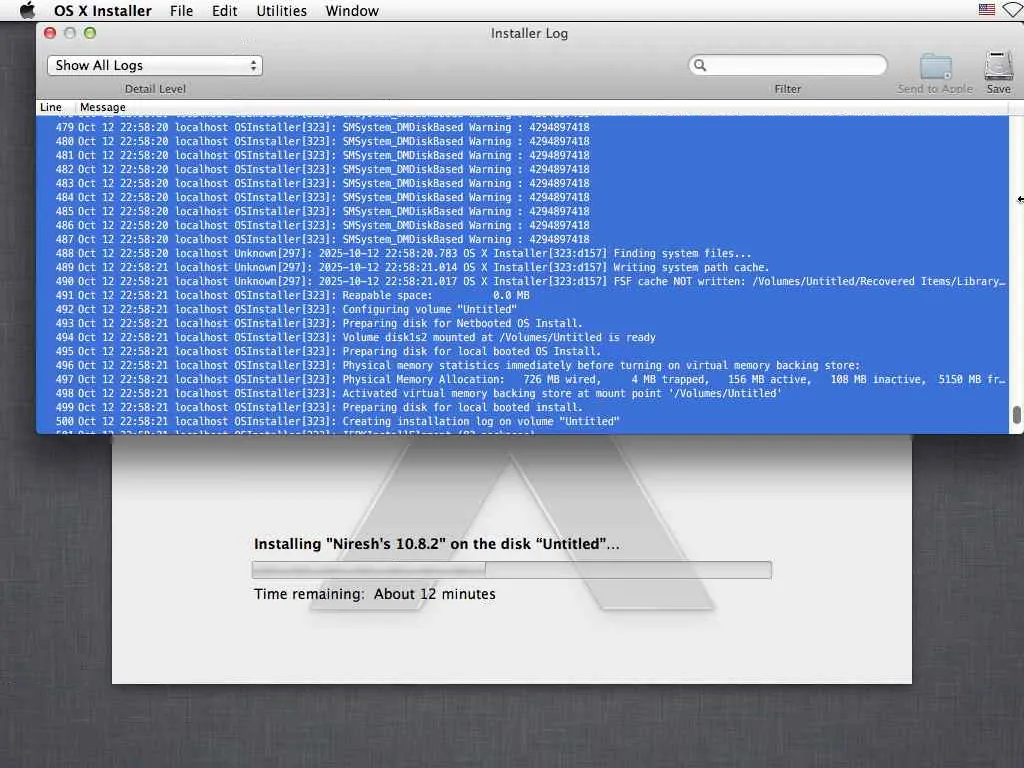The image size is (1024, 768).
Task: Click the US flag input source icon
Action: pos(987,10)
